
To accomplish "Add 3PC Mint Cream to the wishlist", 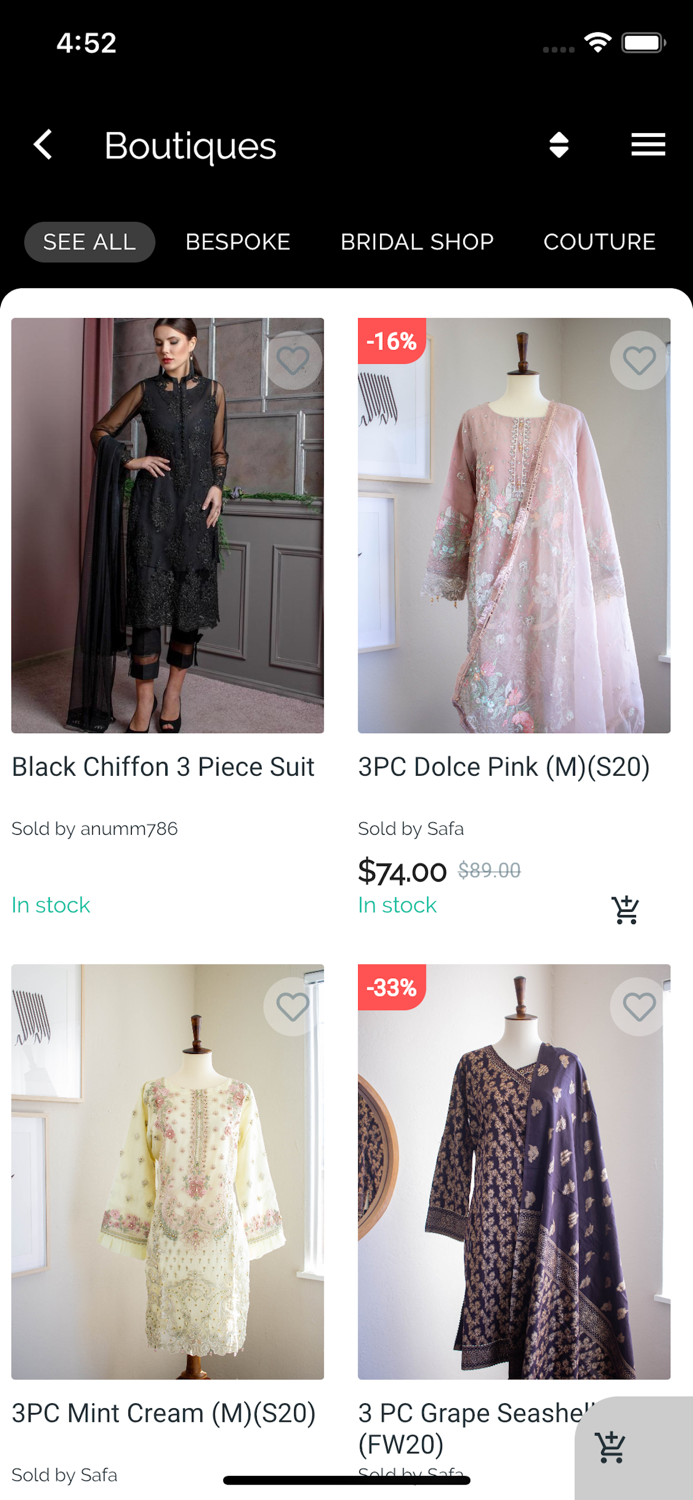I will pyautogui.click(x=293, y=1007).
